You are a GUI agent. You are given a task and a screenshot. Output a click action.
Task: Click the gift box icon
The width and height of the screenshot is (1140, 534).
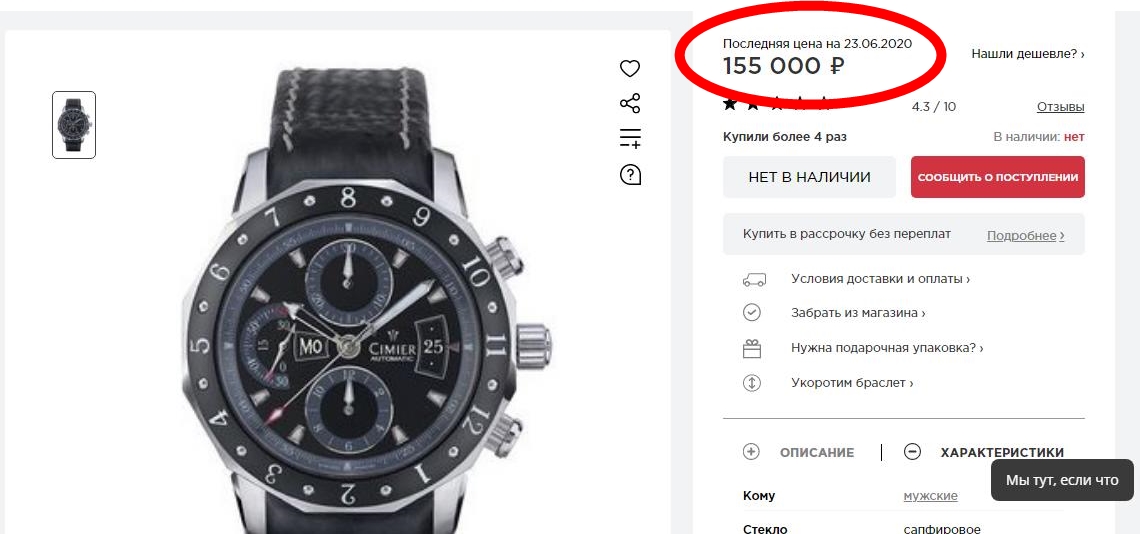[x=753, y=348]
